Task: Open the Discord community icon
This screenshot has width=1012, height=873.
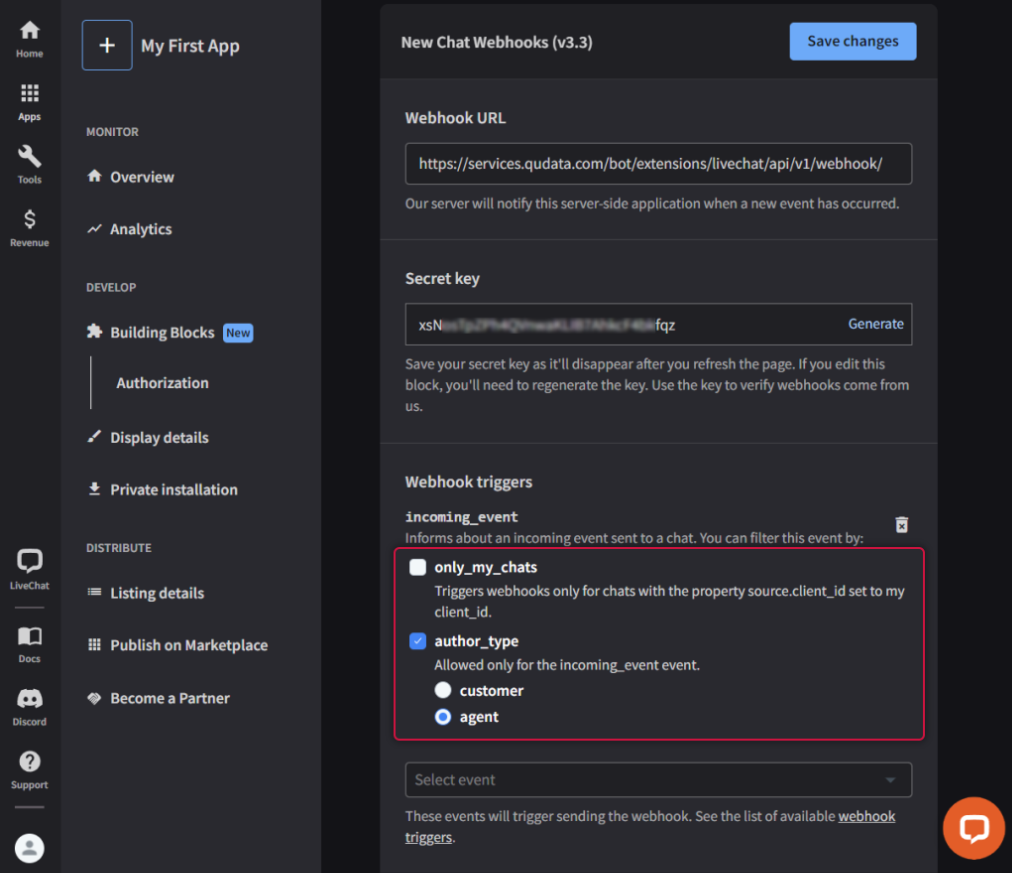Action: point(29,706)
